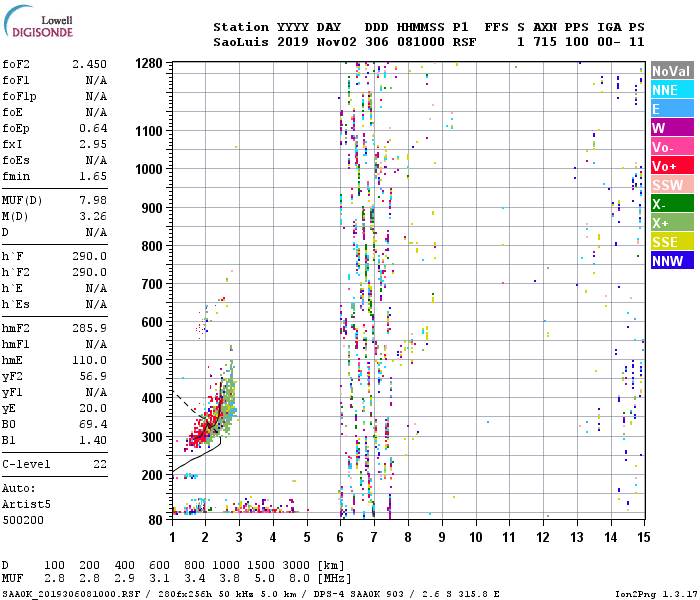The image size is (700, 600).
Task: Select the NNW blue legend swatch
Action: [x=672, y=261]
